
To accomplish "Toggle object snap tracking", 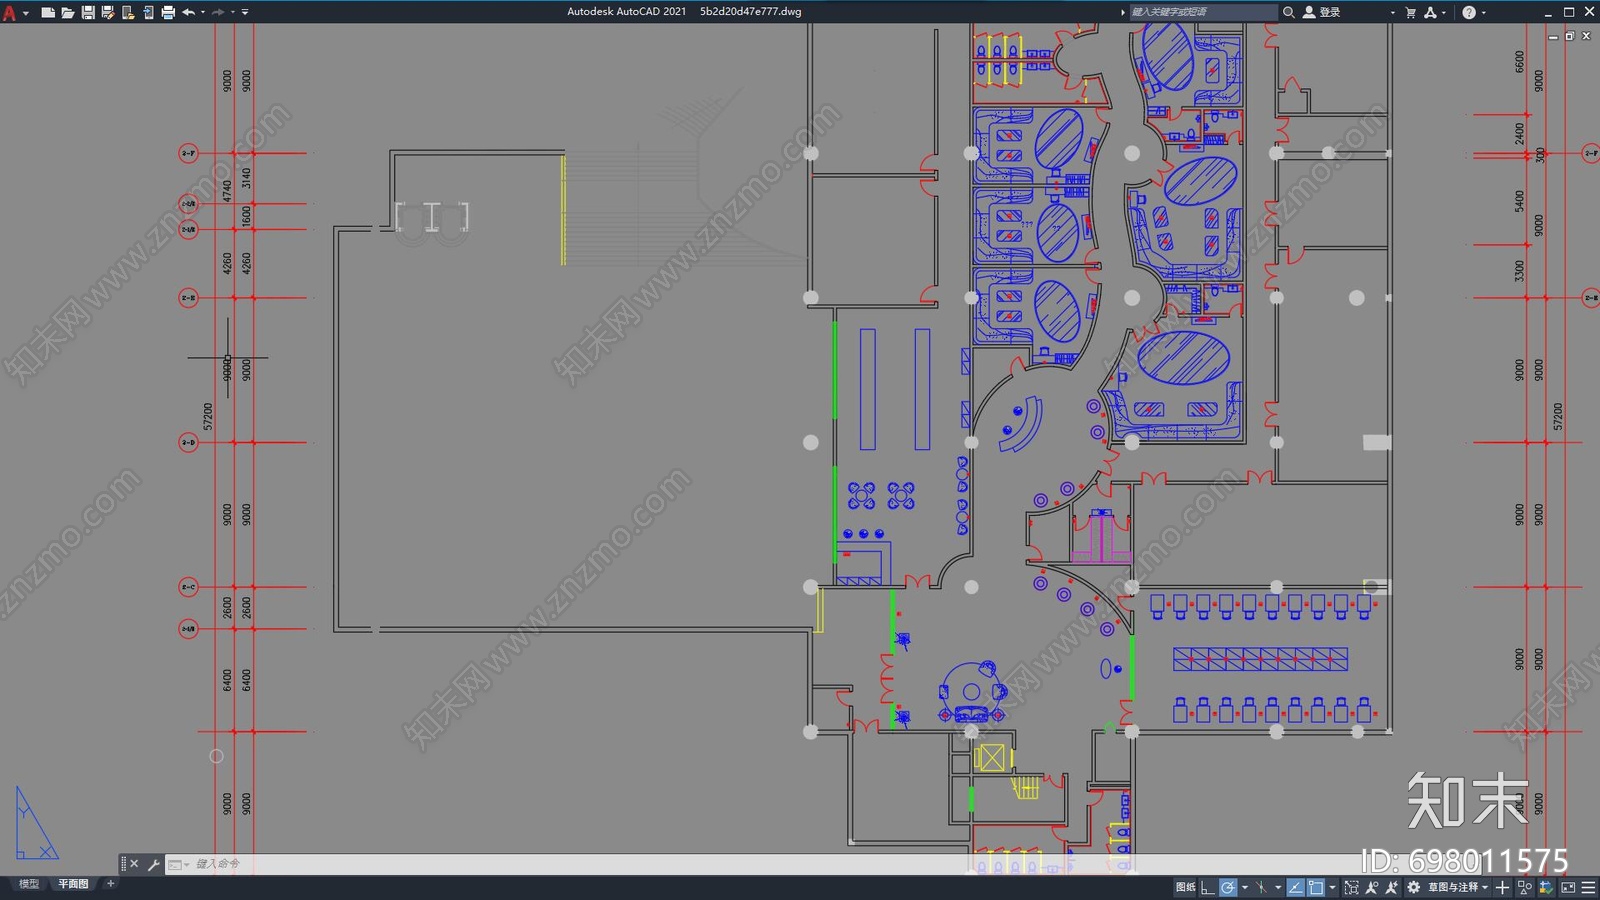I will (1296, 887).
